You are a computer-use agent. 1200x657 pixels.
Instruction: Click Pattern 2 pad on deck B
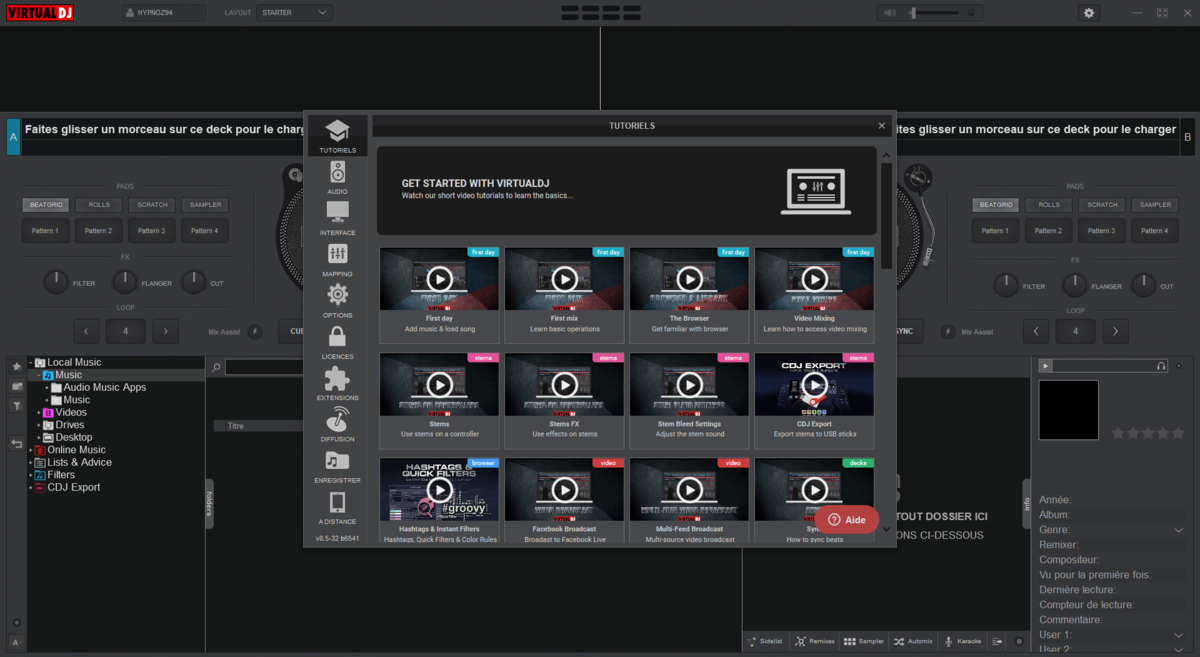point(1049,231)
